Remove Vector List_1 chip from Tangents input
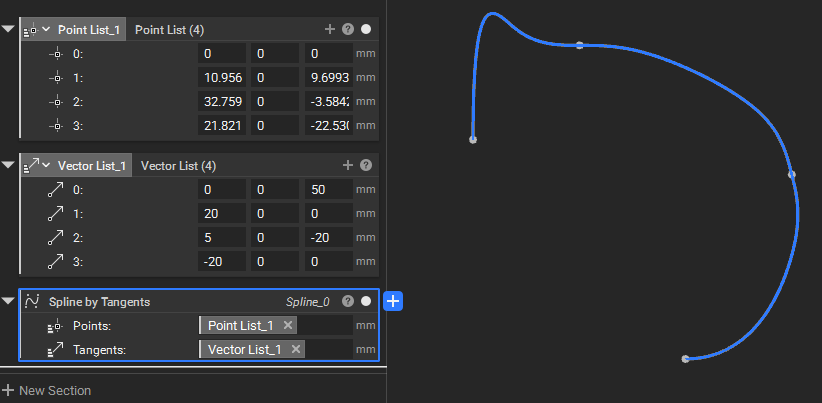 pyautogui.click(x=294, y=349)
